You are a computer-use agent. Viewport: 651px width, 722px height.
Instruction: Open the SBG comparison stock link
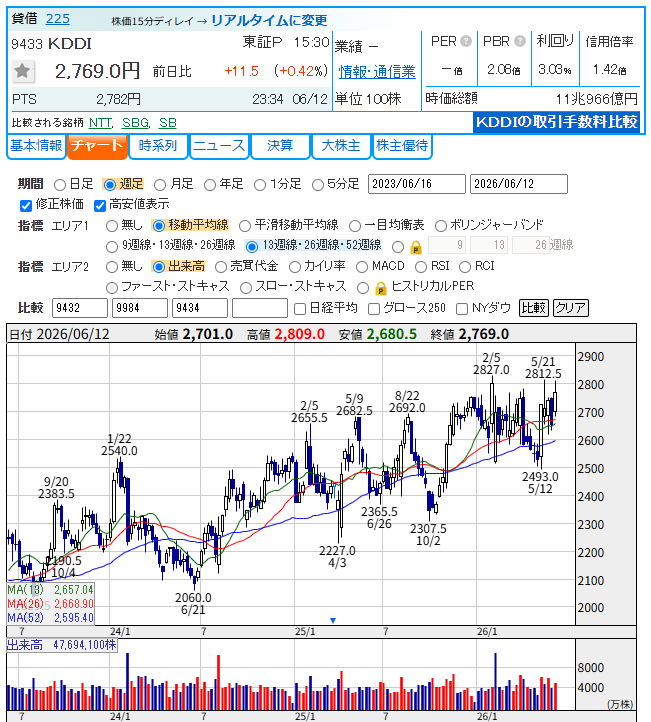(x=135, y=123)
